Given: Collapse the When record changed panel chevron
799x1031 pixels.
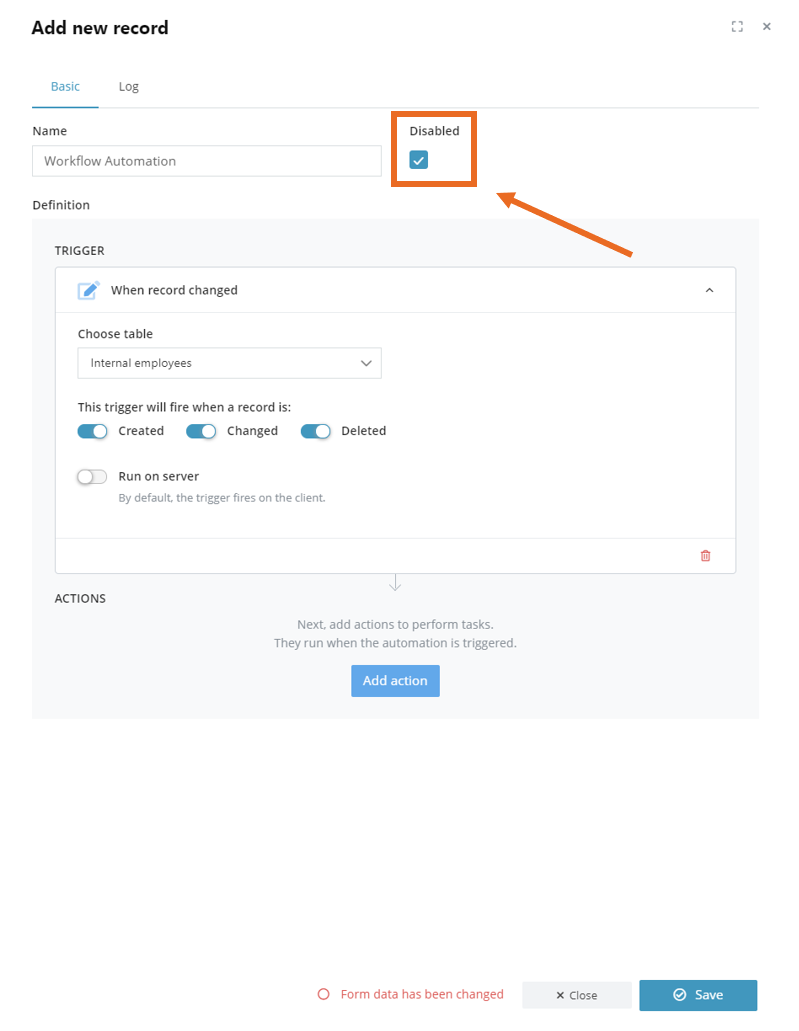Looking at the screenshot, I should point(709,290).
